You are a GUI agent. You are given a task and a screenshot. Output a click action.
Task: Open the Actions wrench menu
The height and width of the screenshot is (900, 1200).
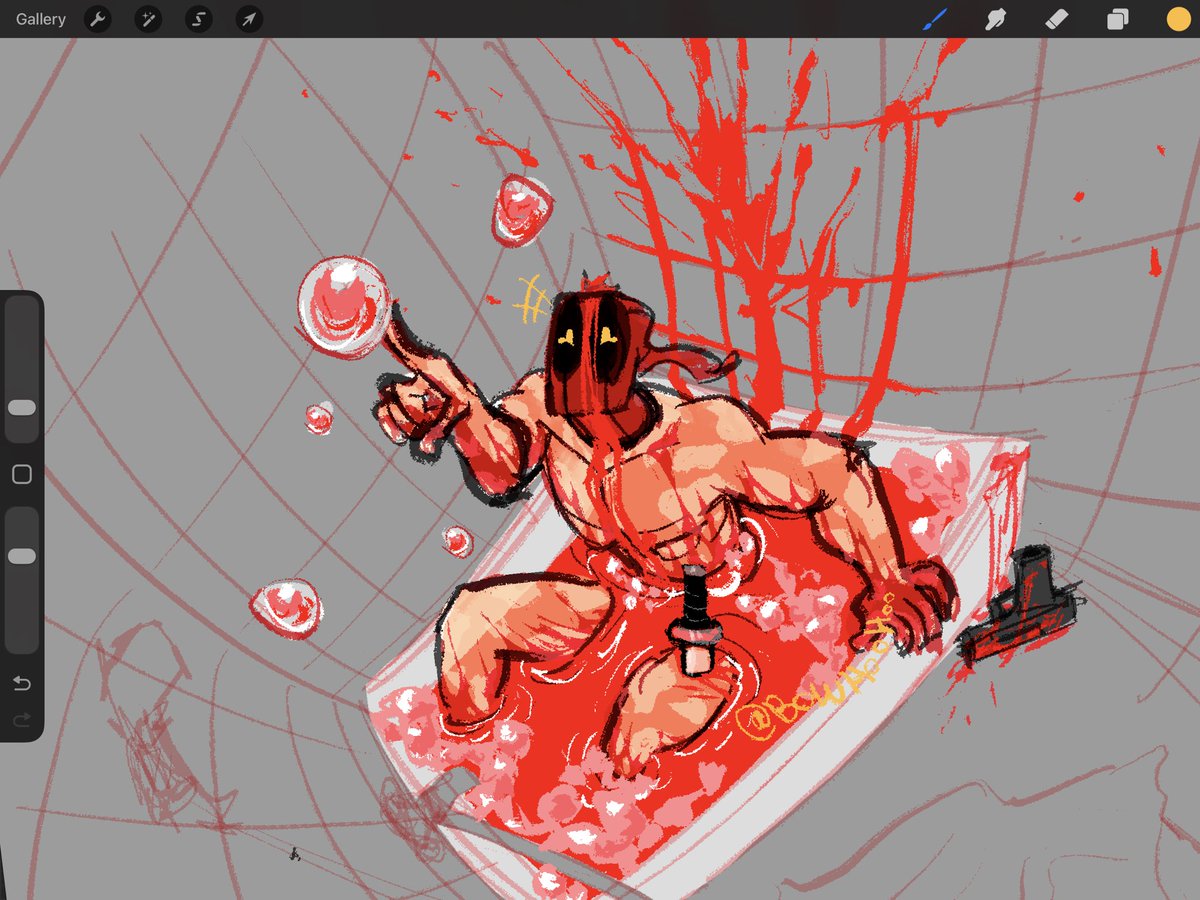[98, 19]
